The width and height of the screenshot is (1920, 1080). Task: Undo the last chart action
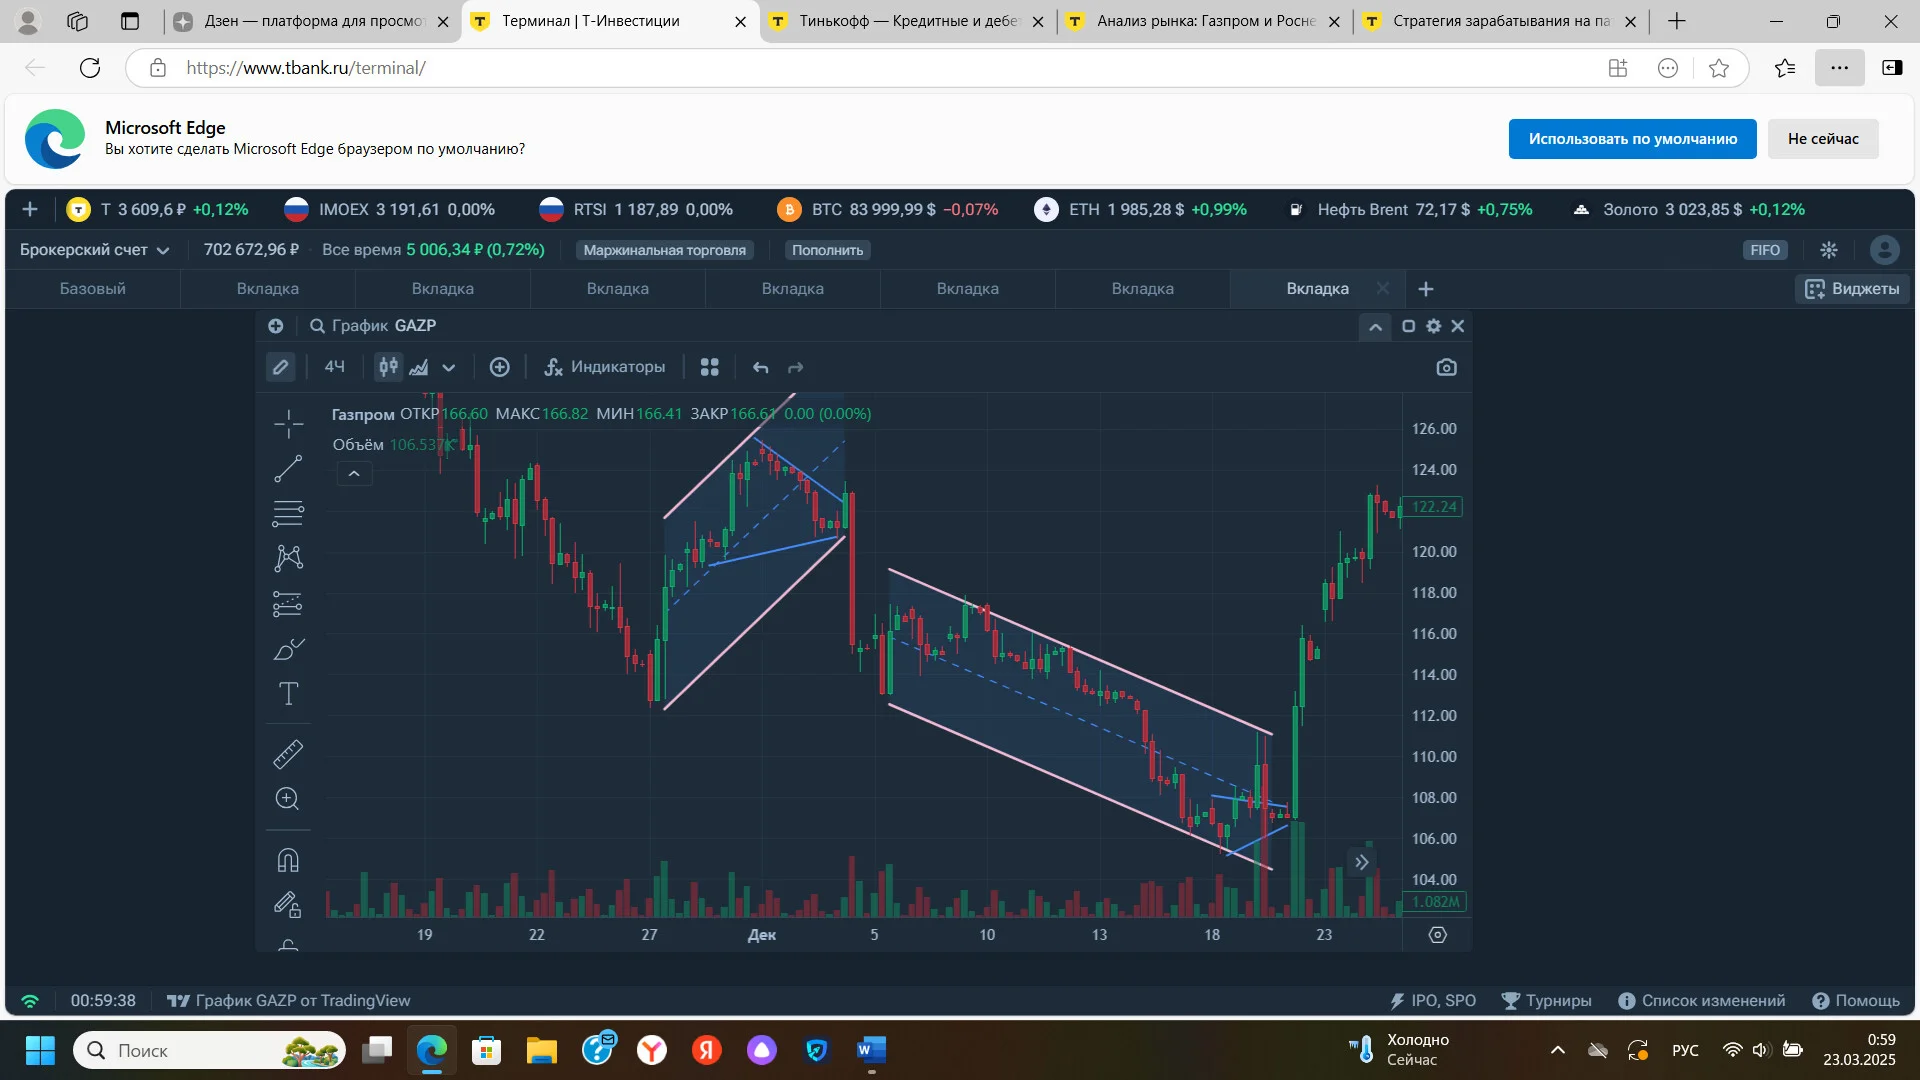click(x=761, y=367)
